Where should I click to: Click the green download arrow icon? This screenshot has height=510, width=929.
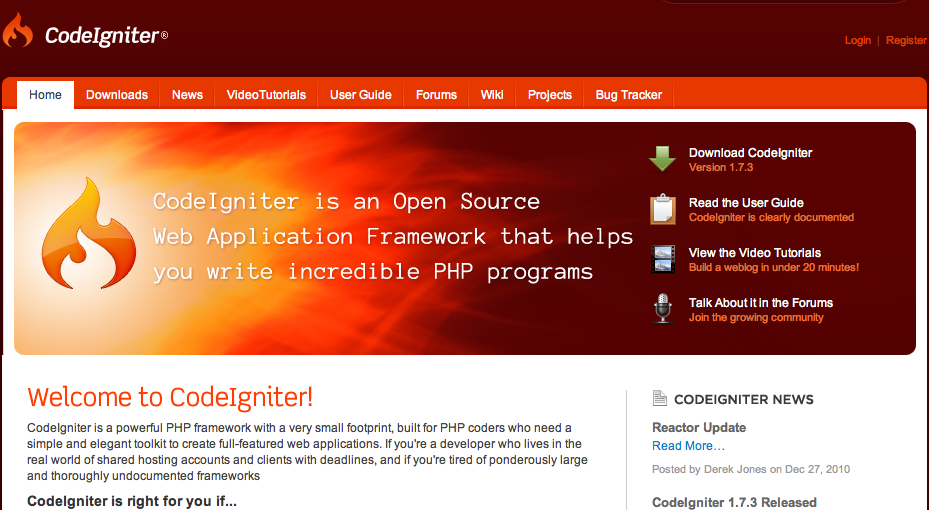662,158
